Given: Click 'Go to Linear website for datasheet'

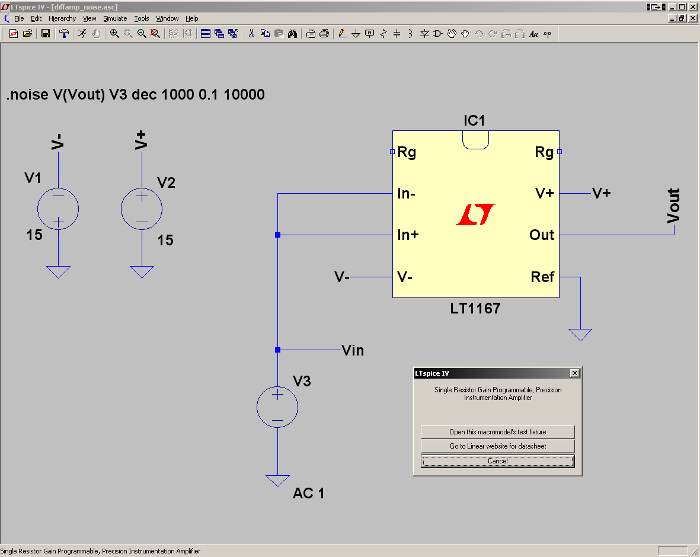Looking at the screenshot, I should (498, 446).
